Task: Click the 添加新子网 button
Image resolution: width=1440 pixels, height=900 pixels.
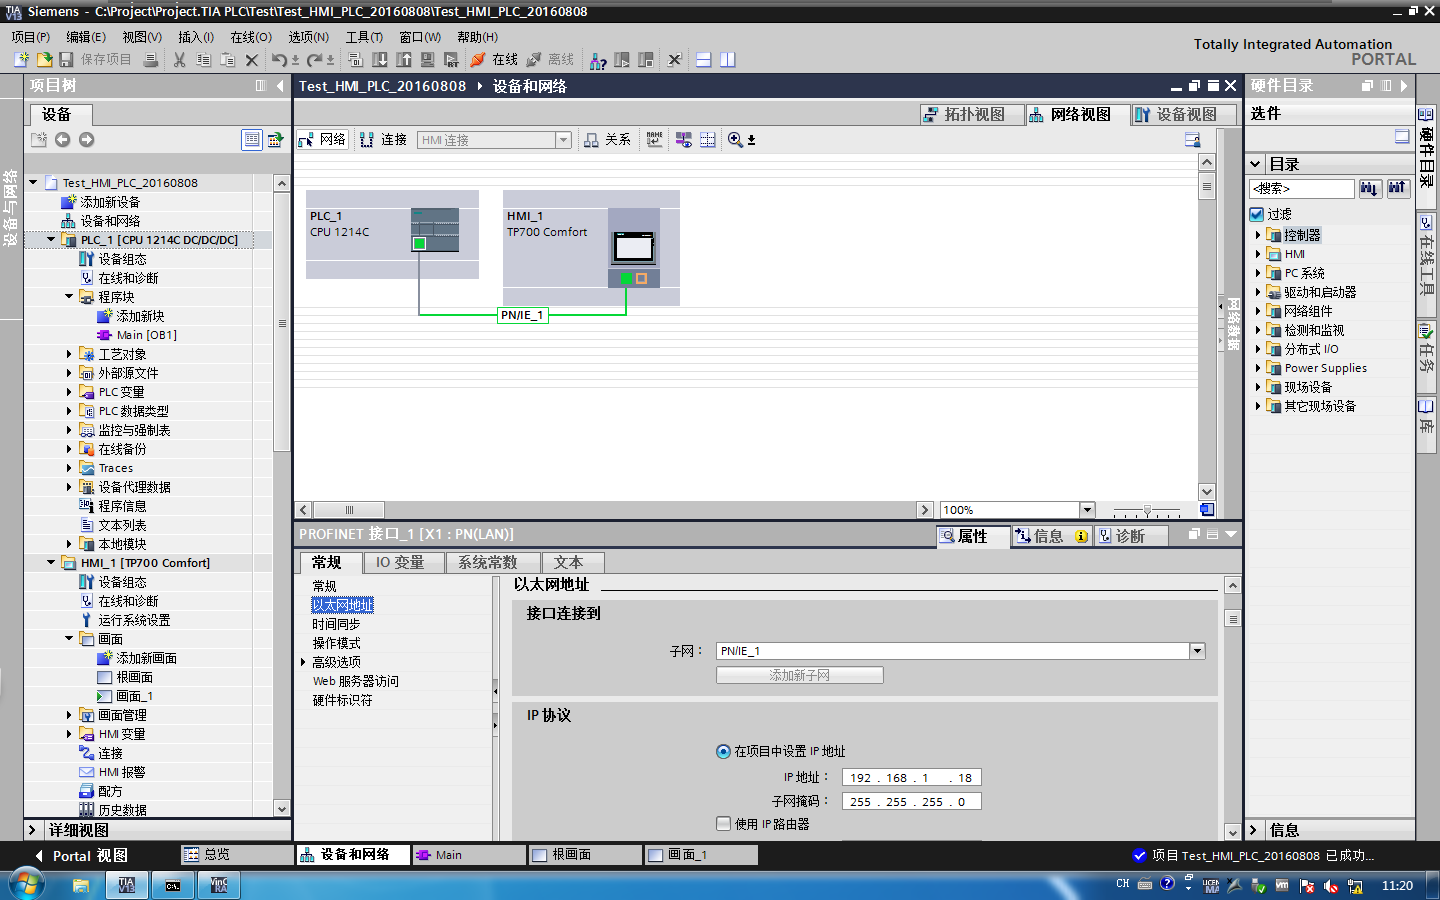Action: click(x=800, y=675)
